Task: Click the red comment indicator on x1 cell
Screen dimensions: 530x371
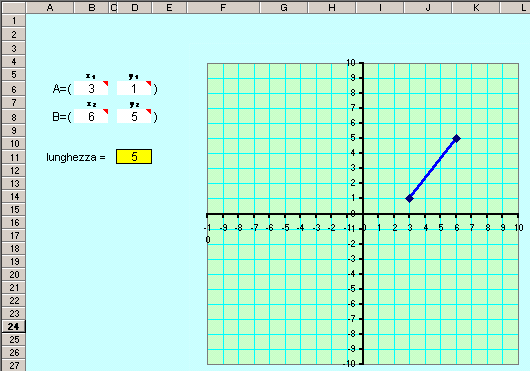Action: tap(105, 83)
